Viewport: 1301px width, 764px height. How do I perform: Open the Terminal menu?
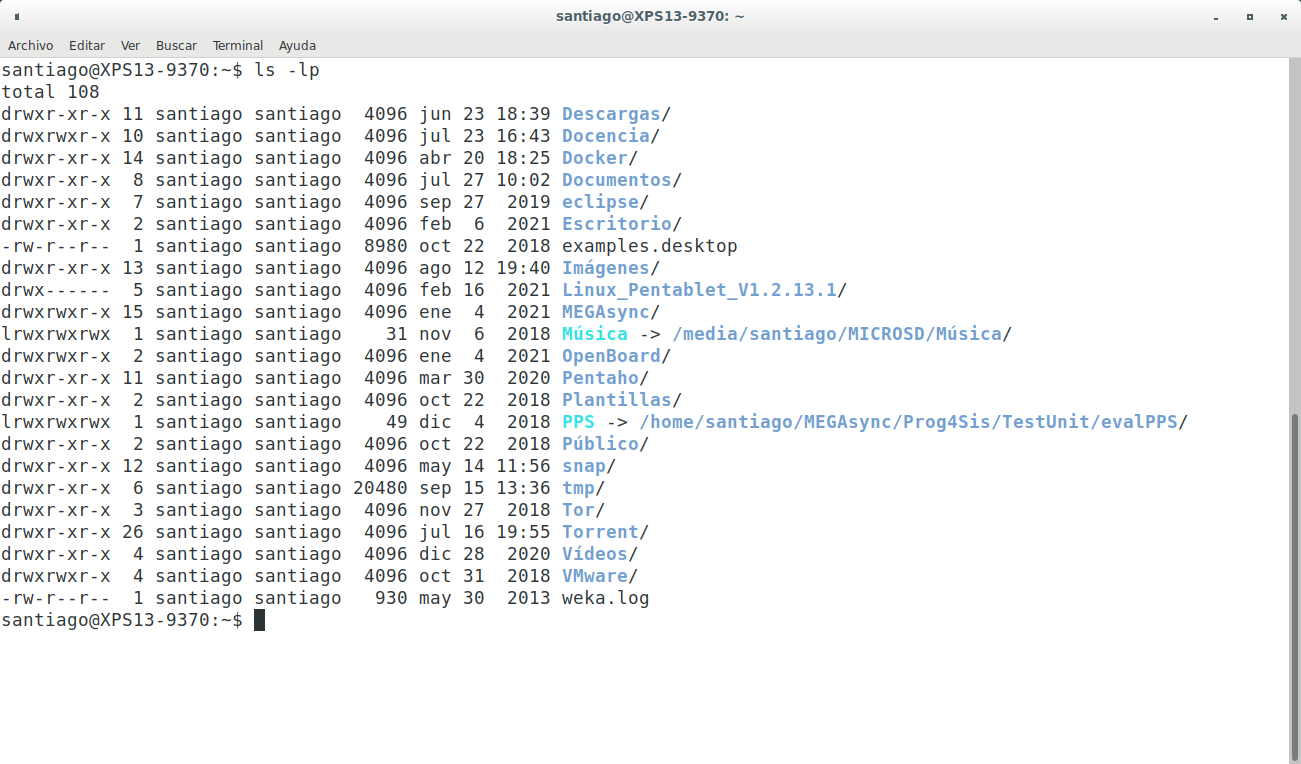click(x=238, y=45)
